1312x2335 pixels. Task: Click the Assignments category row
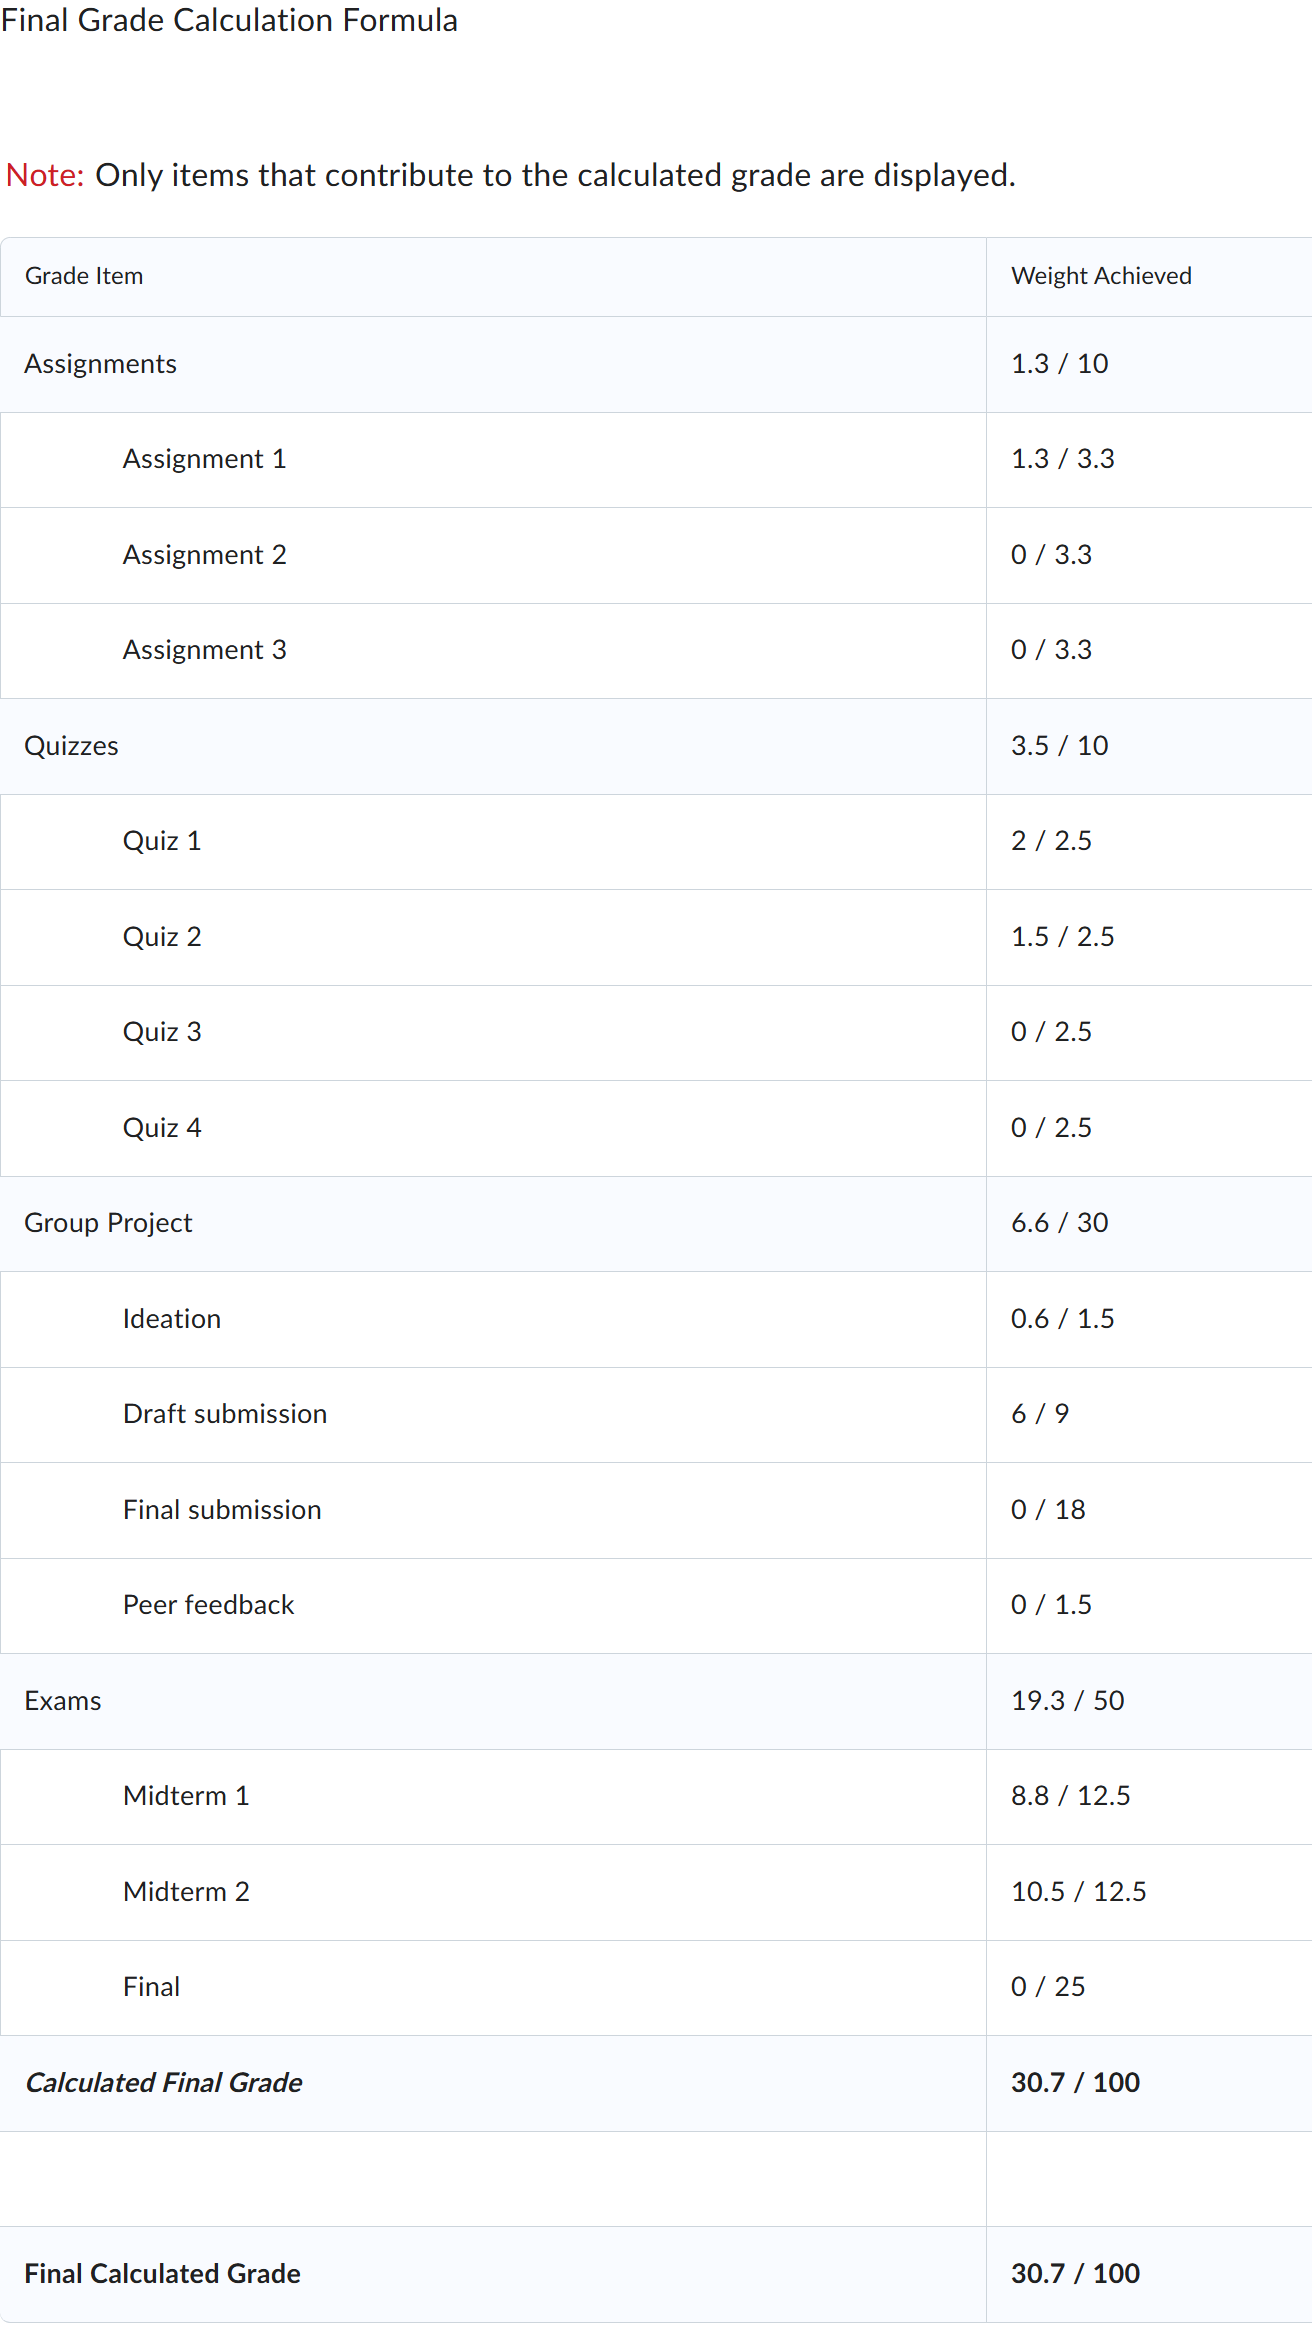pyautogui.click(x=100, y=364)
